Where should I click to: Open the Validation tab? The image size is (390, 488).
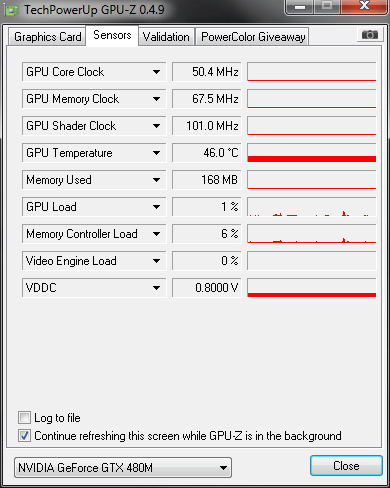click(166, 37)
